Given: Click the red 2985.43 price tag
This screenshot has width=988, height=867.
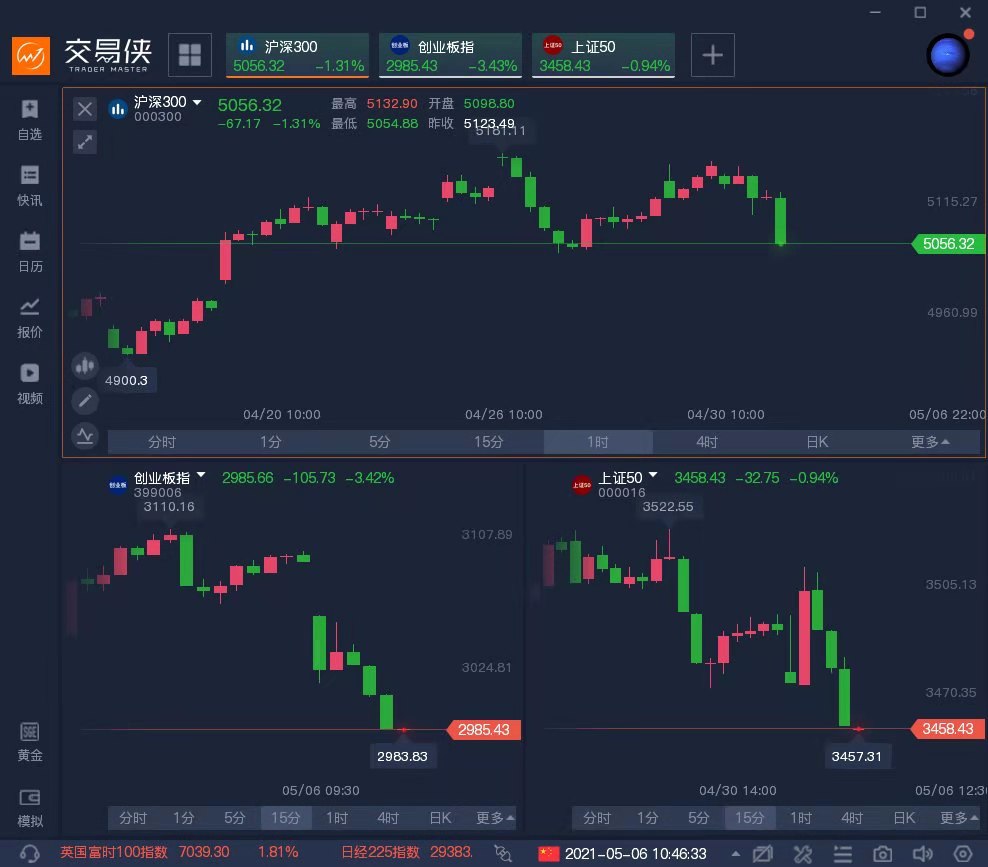Looking at the screenshot, I should point(483,730).
